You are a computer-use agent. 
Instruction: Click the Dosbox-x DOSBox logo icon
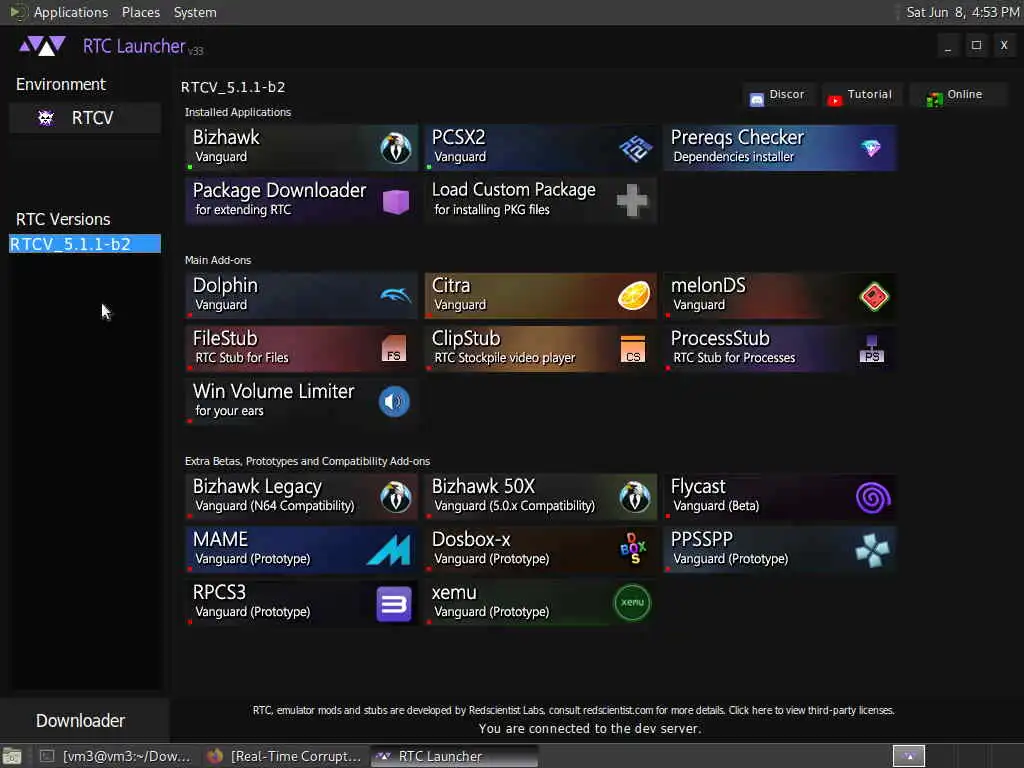[x=633, y=549]
